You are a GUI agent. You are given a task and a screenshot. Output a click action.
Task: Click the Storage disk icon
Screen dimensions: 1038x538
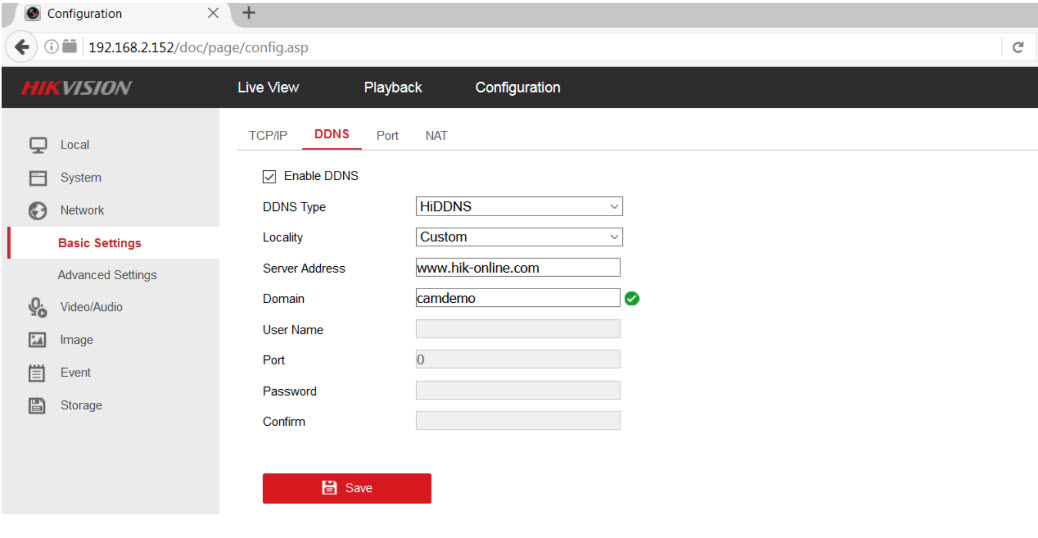38,406
